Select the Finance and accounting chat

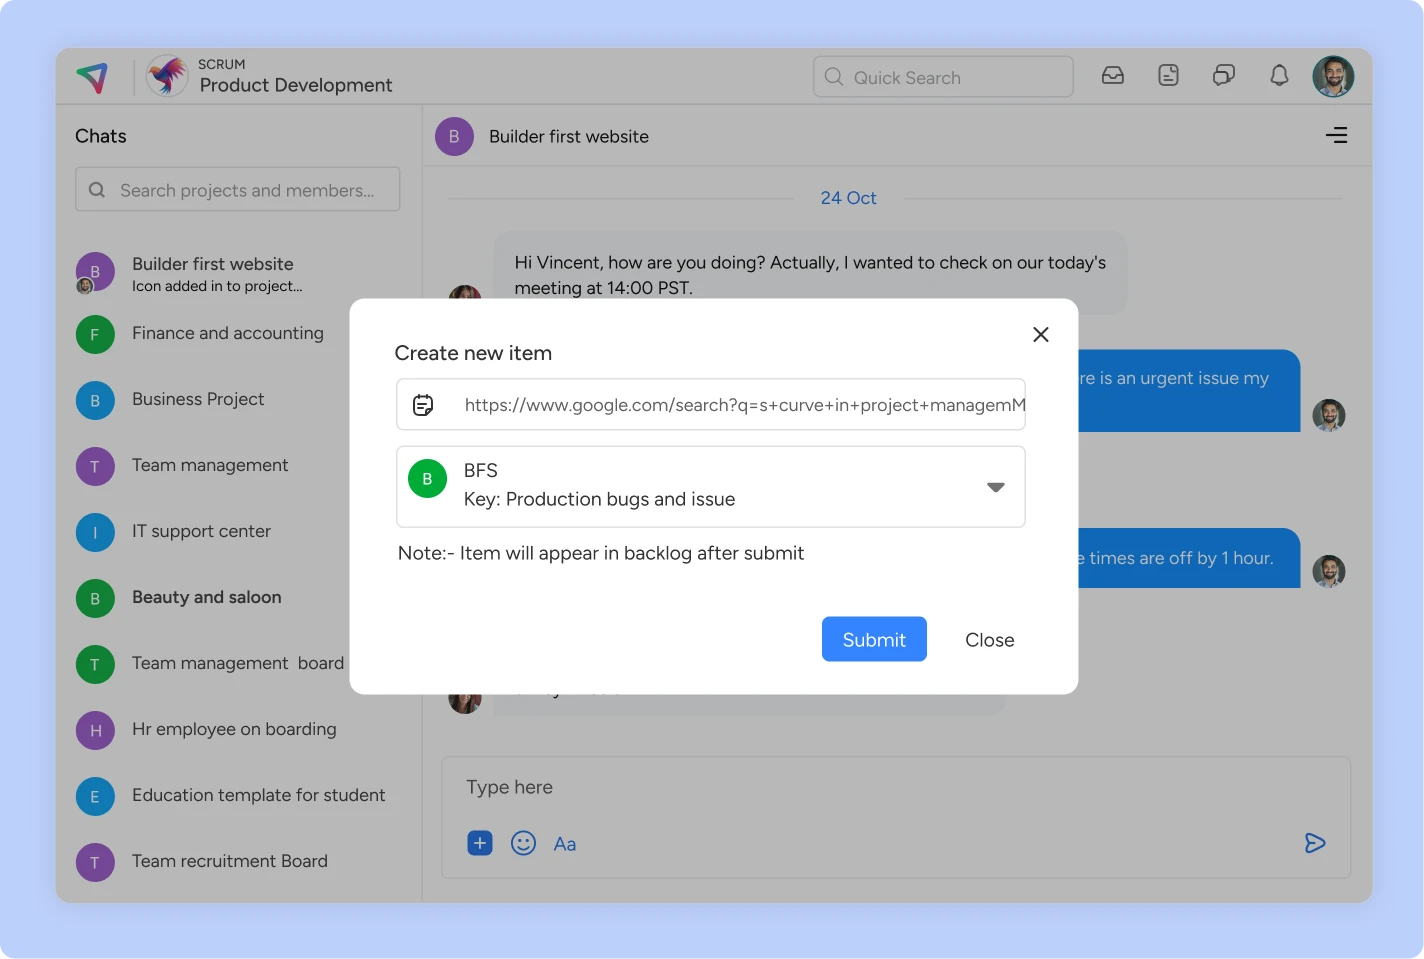[x=228, y=333]
